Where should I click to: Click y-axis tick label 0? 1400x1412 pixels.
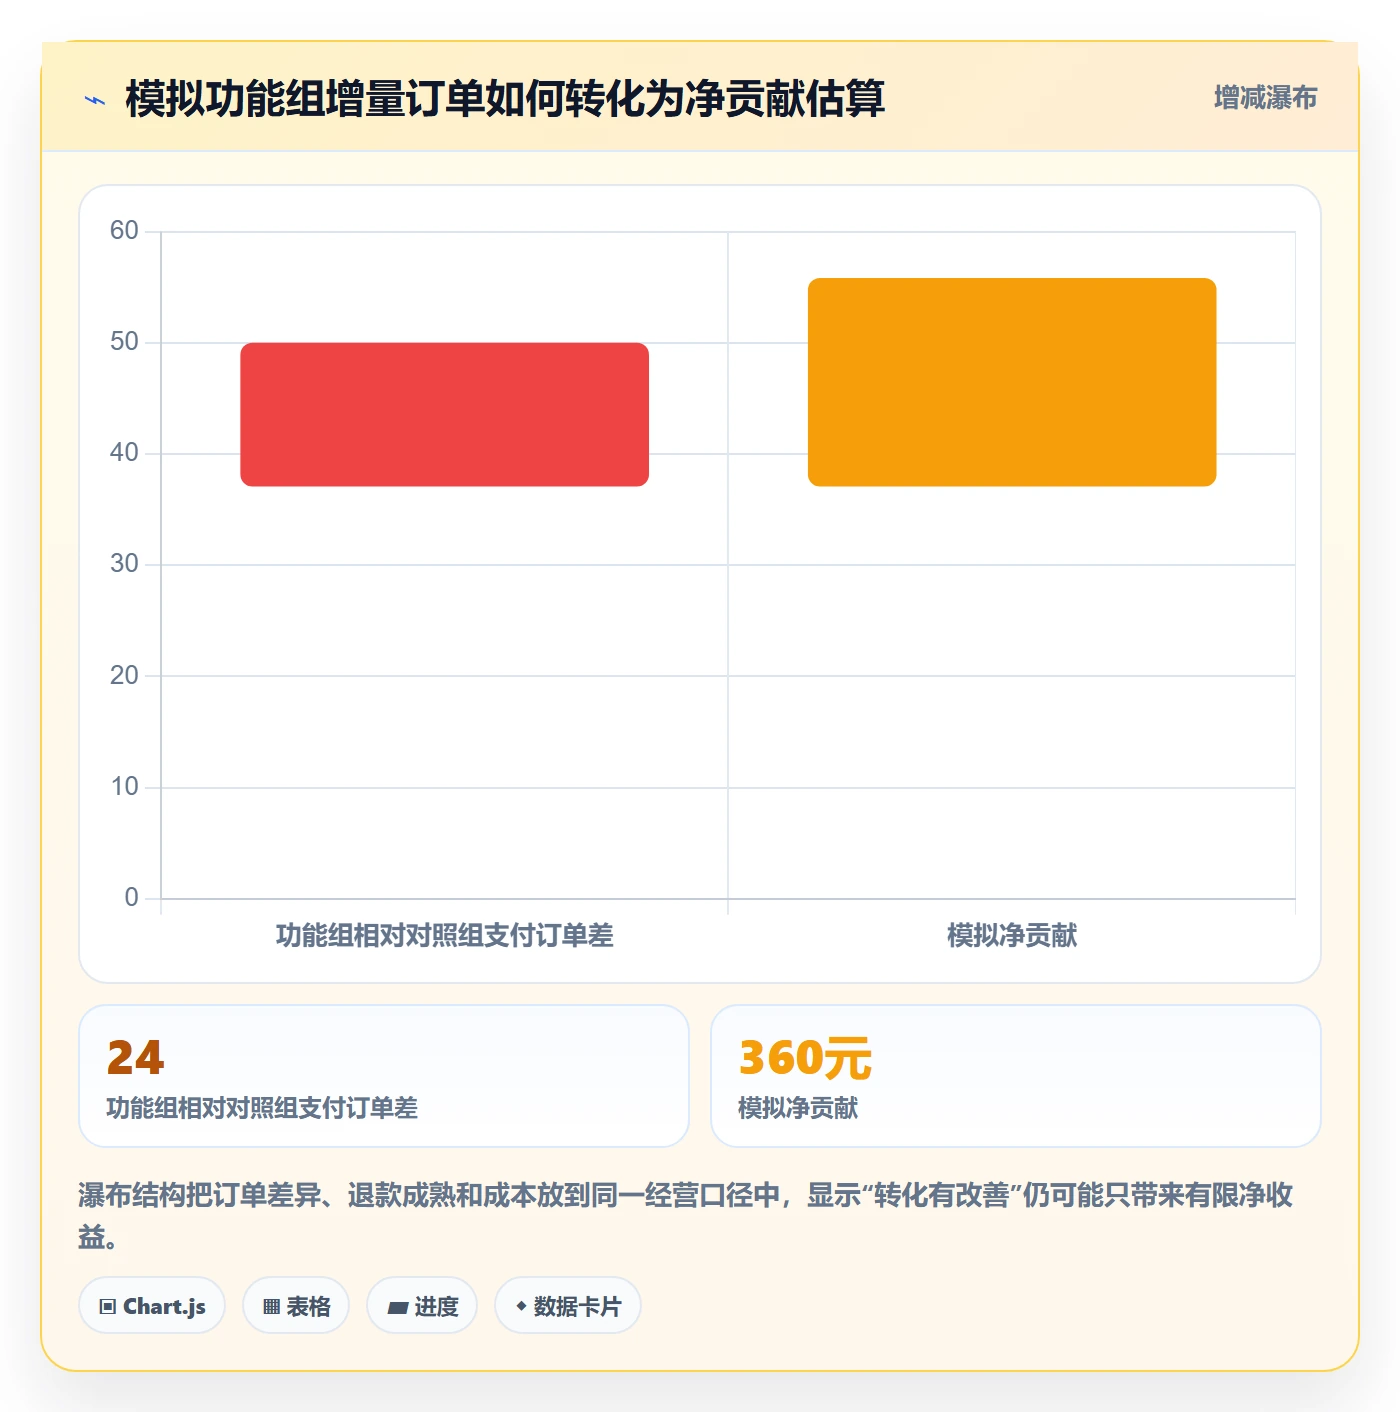point(131,898)
